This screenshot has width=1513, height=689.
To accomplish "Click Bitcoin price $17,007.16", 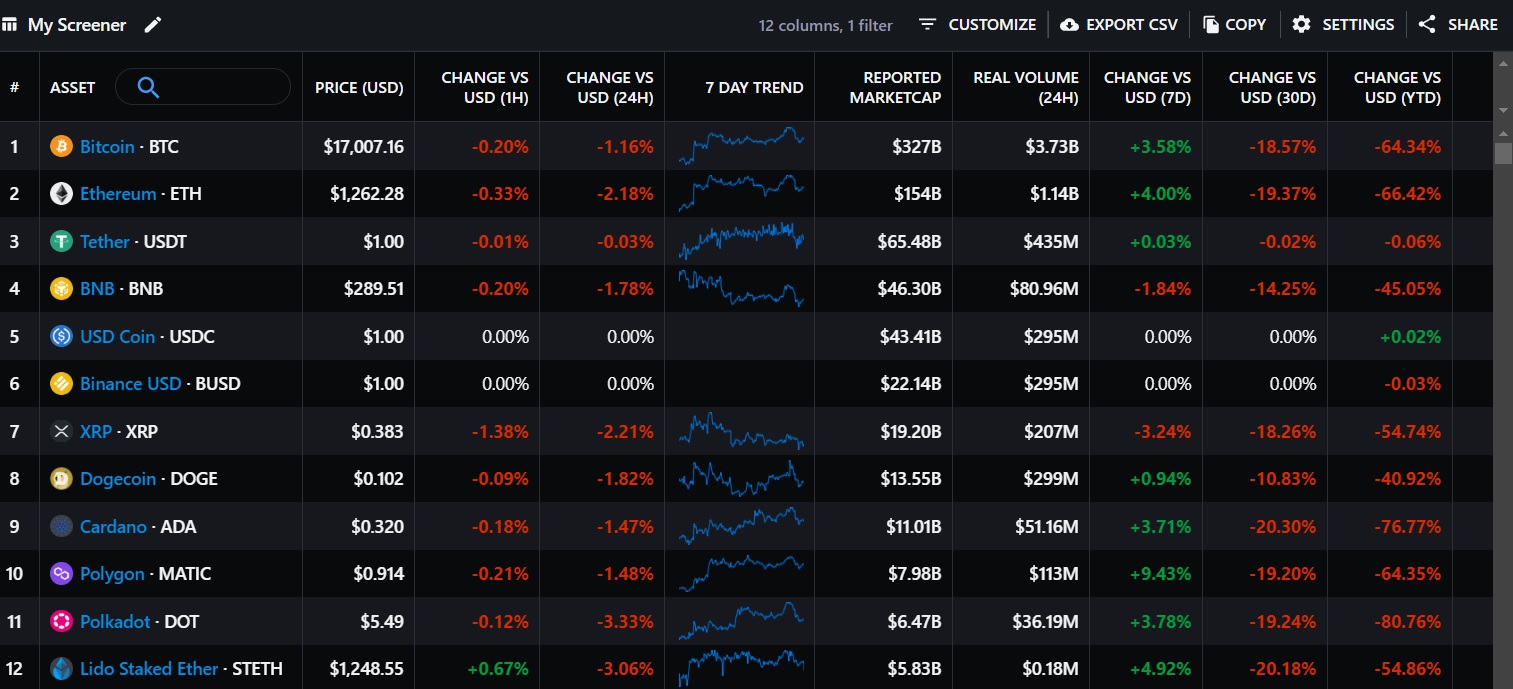I will pos(364,147).
